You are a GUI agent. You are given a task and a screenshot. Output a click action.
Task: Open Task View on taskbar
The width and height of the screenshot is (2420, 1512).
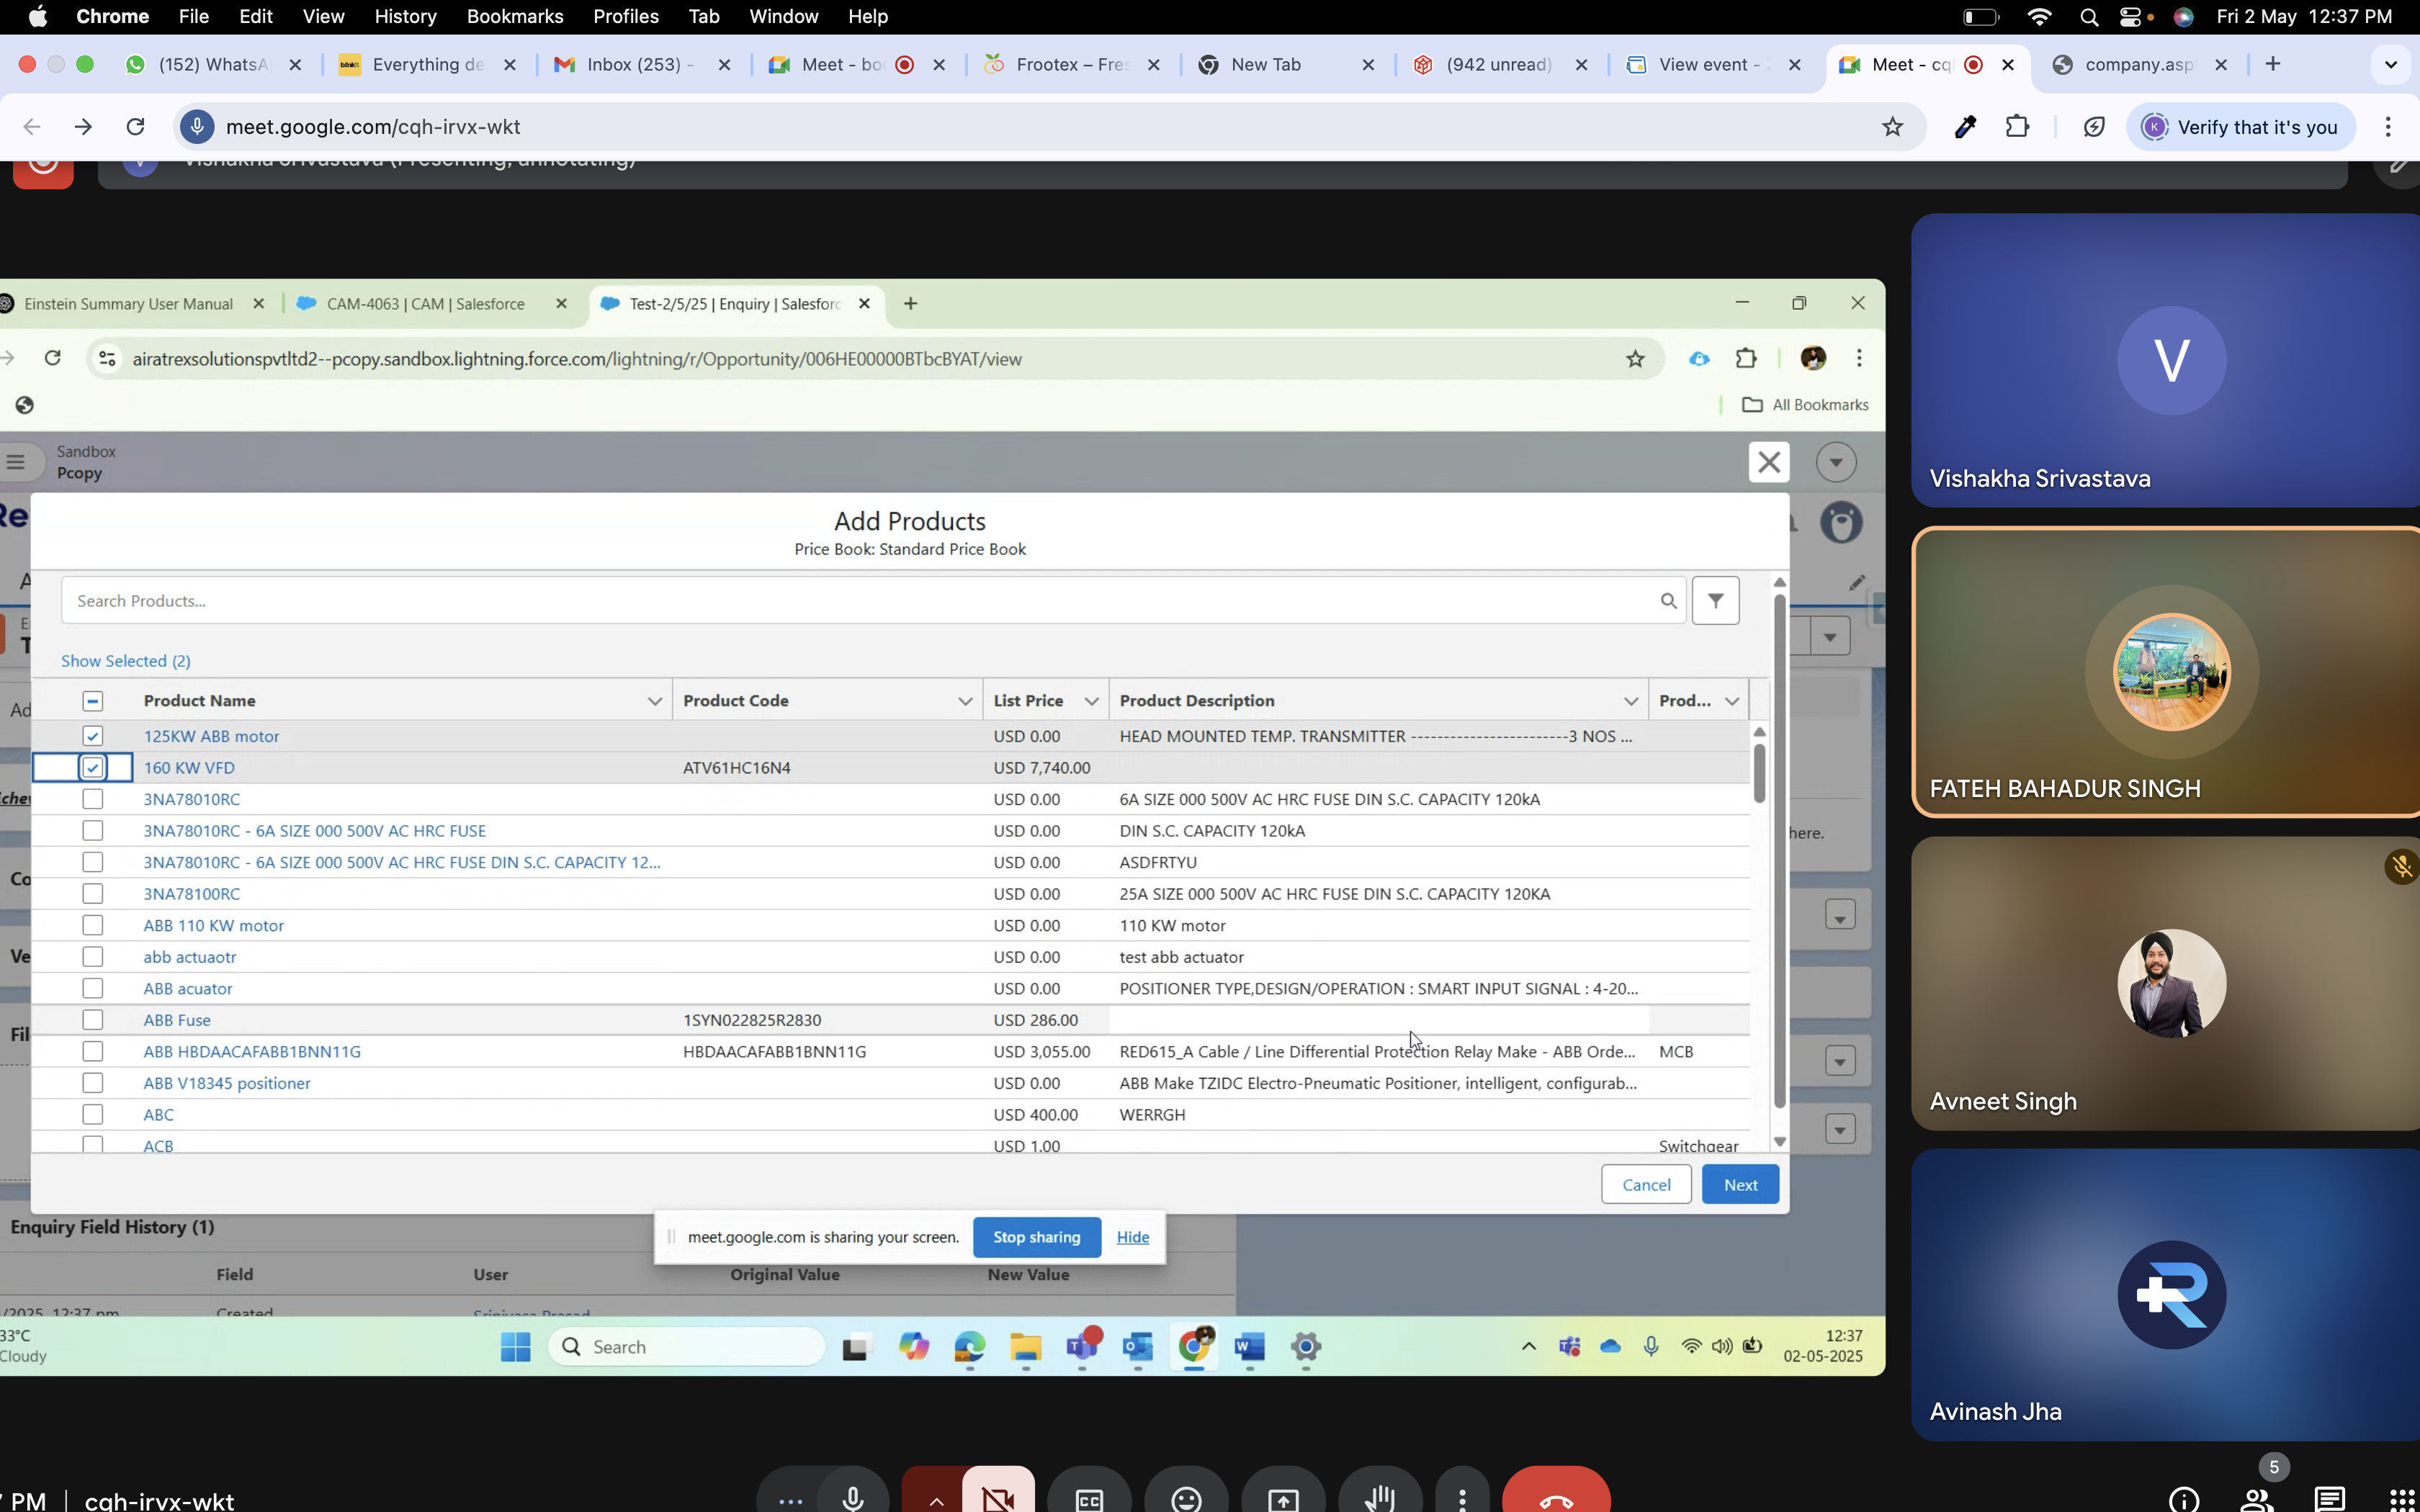856,1347
